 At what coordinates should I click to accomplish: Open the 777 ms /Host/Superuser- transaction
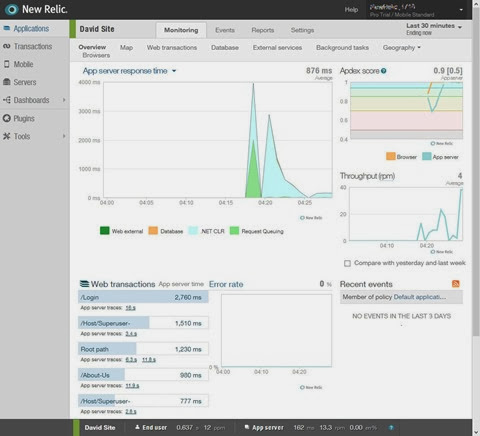143,401
